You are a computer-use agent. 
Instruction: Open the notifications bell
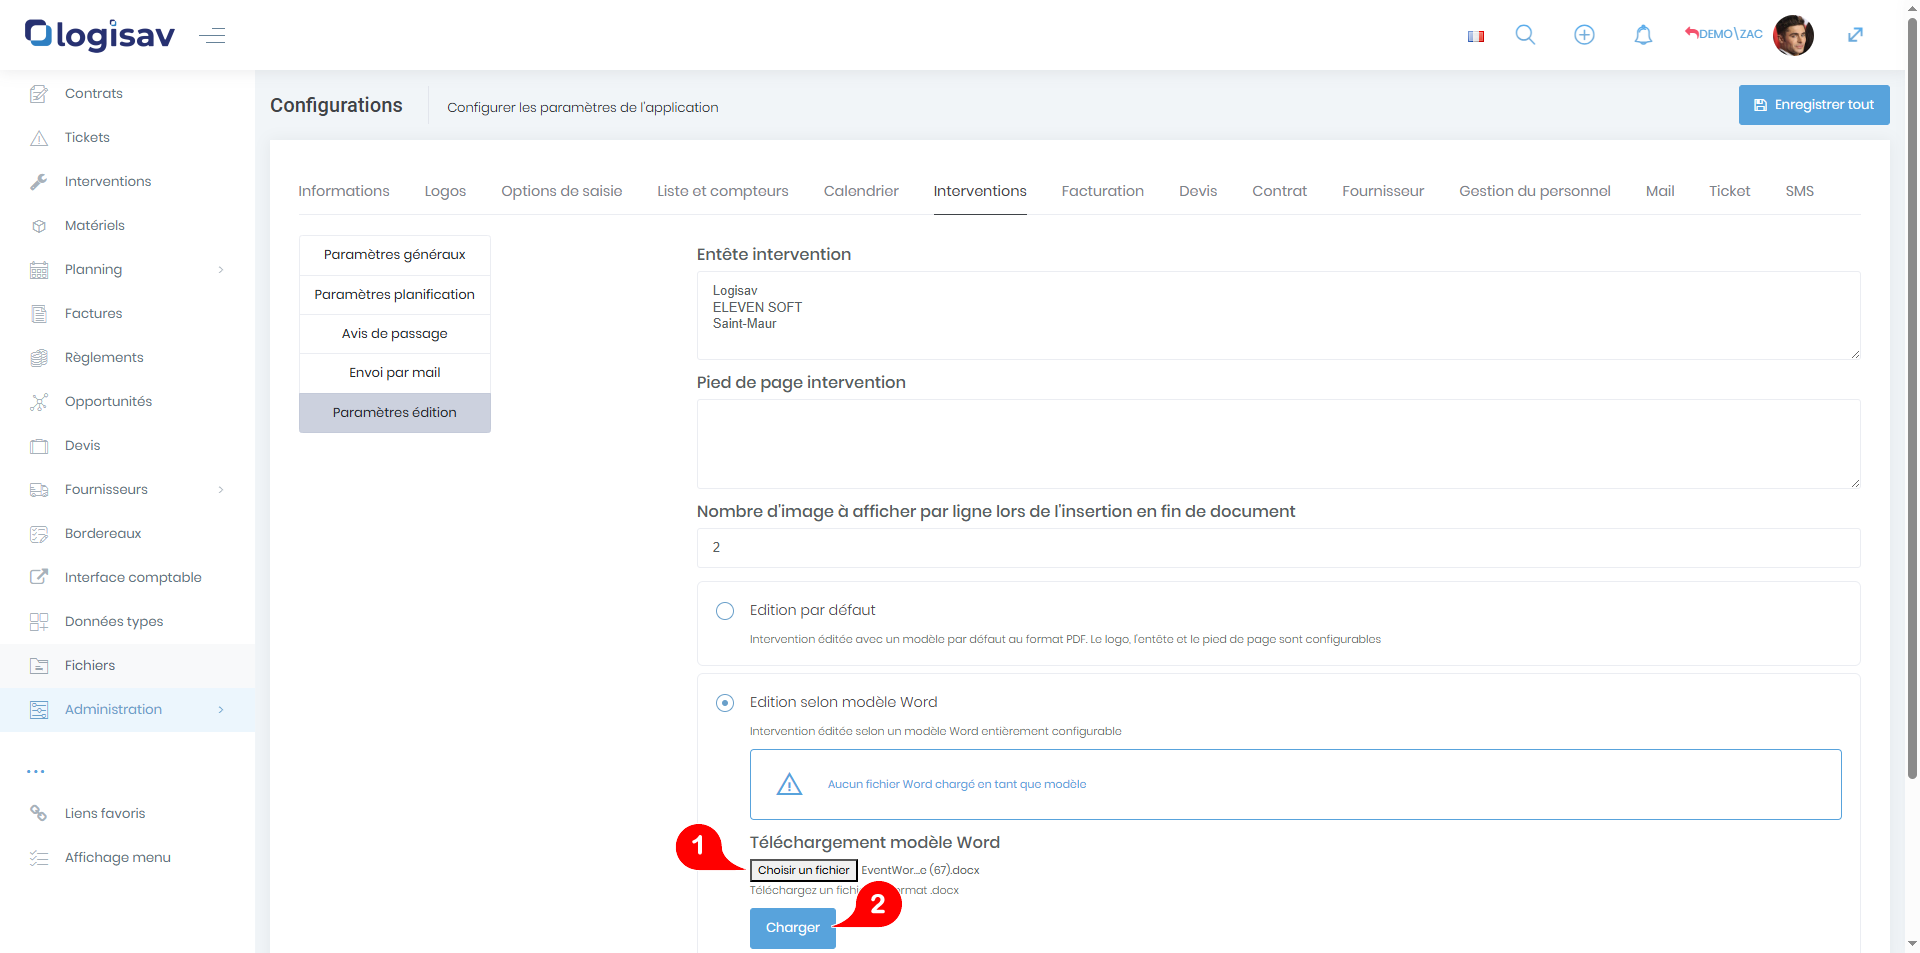(x=1643, y=35)
